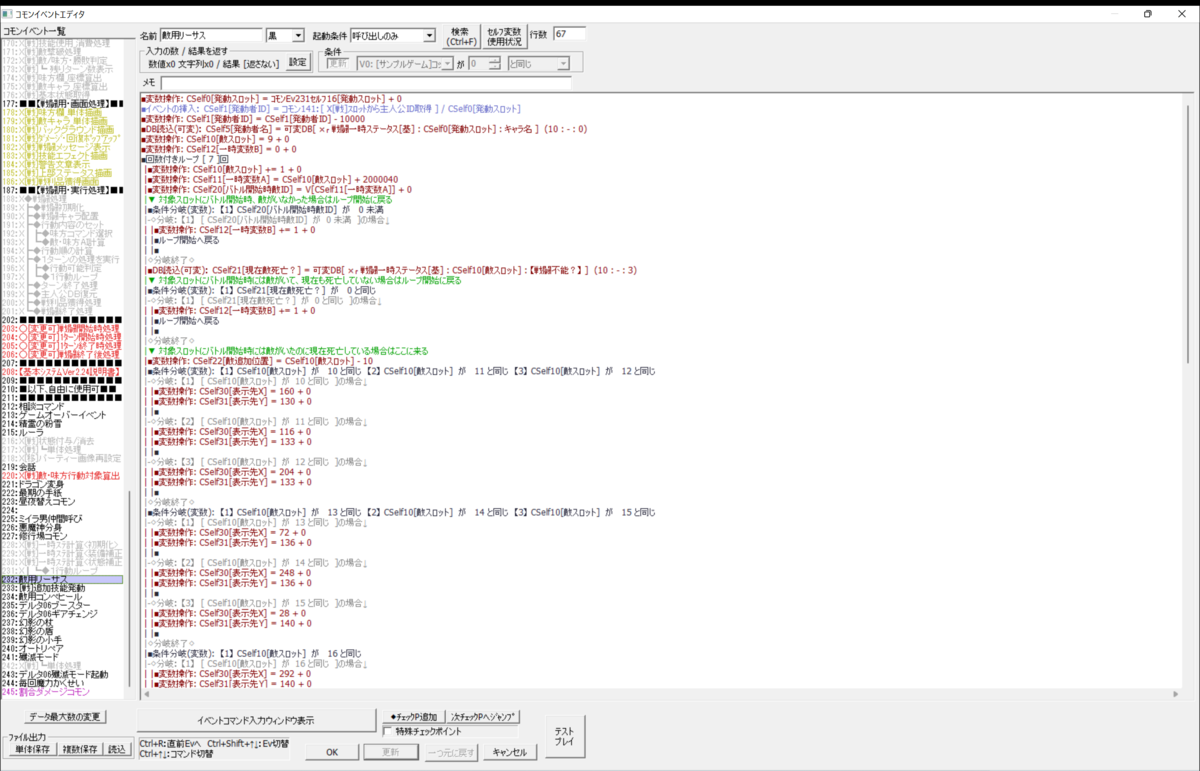Select common event 237 幻影の杖
The width and height of the screenshot is (1200, 771).
click(63, 623)
